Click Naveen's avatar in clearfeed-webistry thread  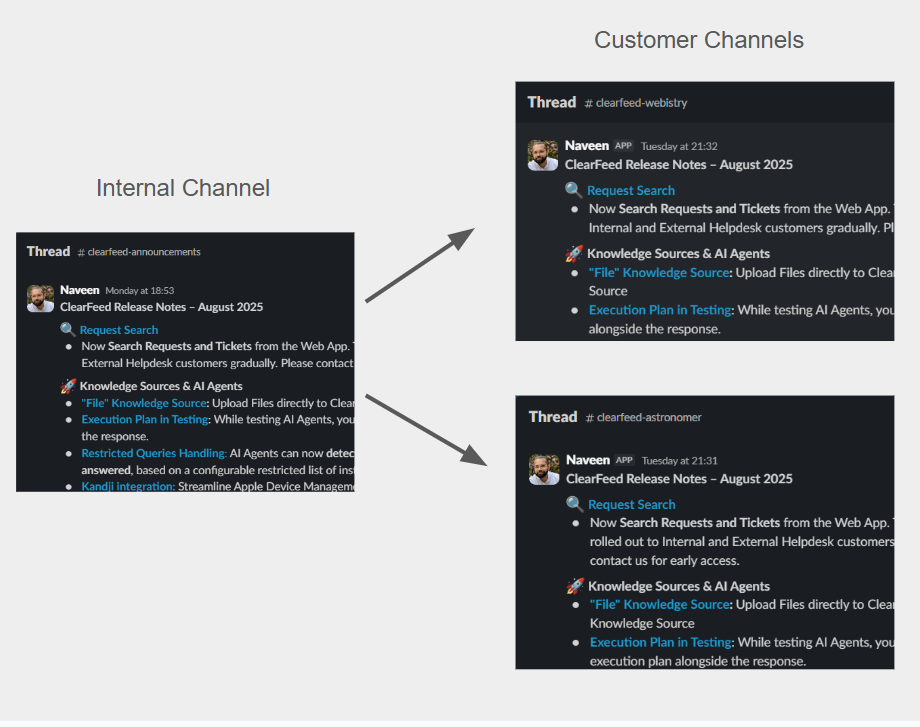pyautogui.click(x=543, y=155)
